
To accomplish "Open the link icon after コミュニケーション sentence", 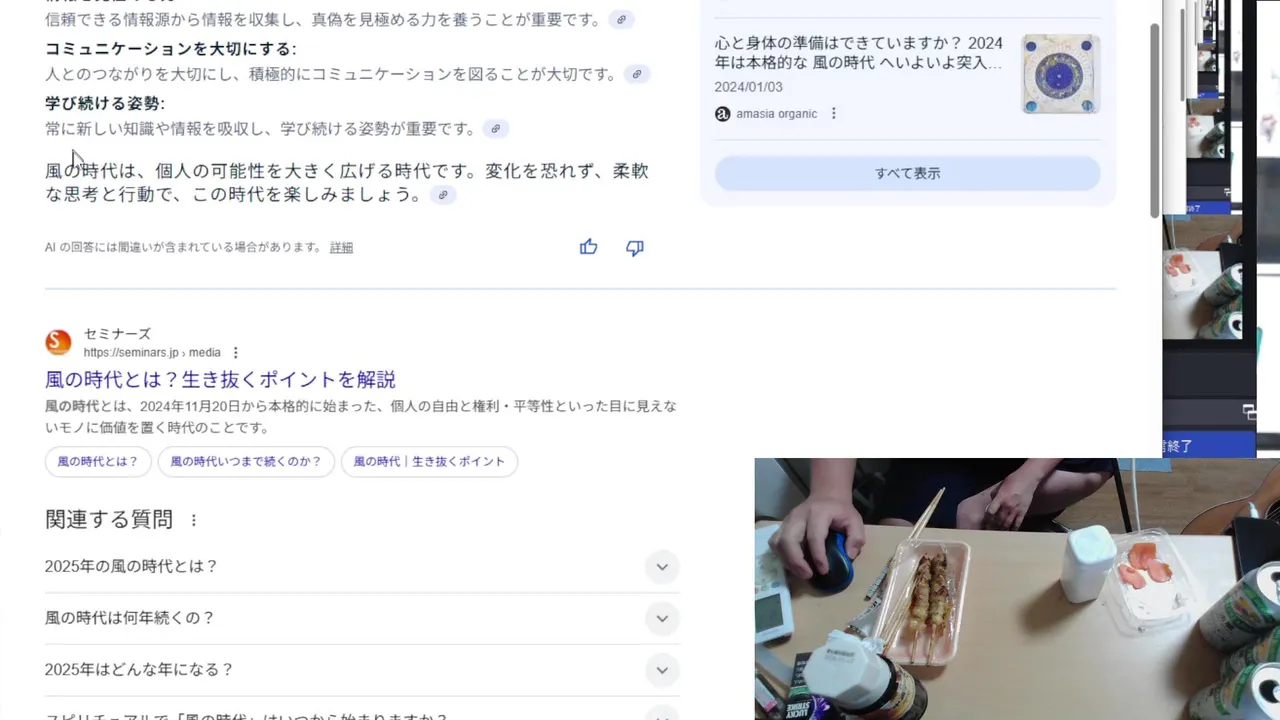I will point(637,74).
